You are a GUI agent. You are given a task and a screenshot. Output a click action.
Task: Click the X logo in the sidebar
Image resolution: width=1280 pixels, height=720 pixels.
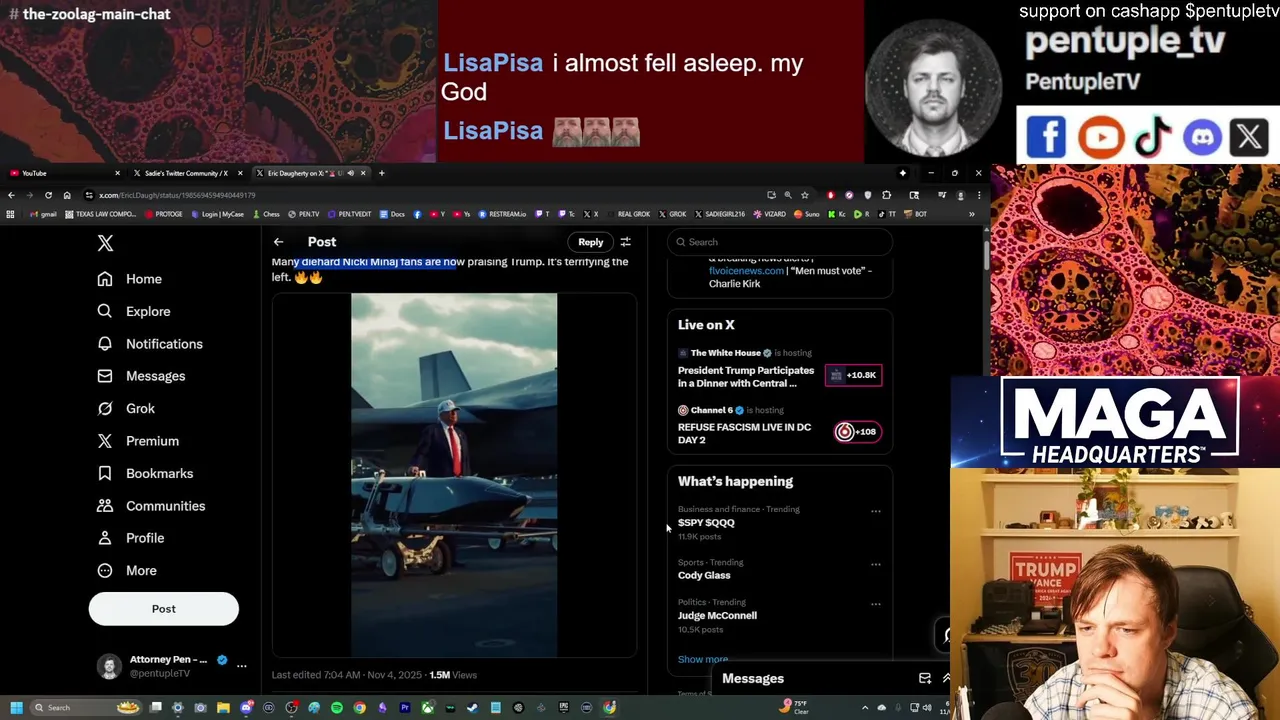[x=105, y=243]
